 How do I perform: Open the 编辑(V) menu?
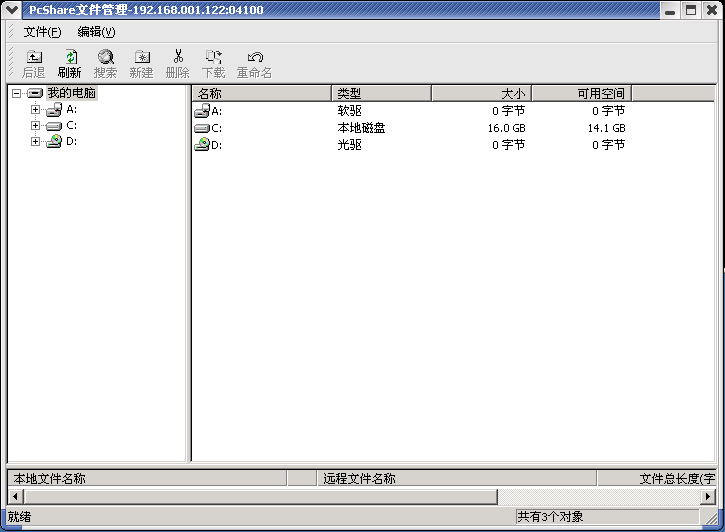pos(96,31)
